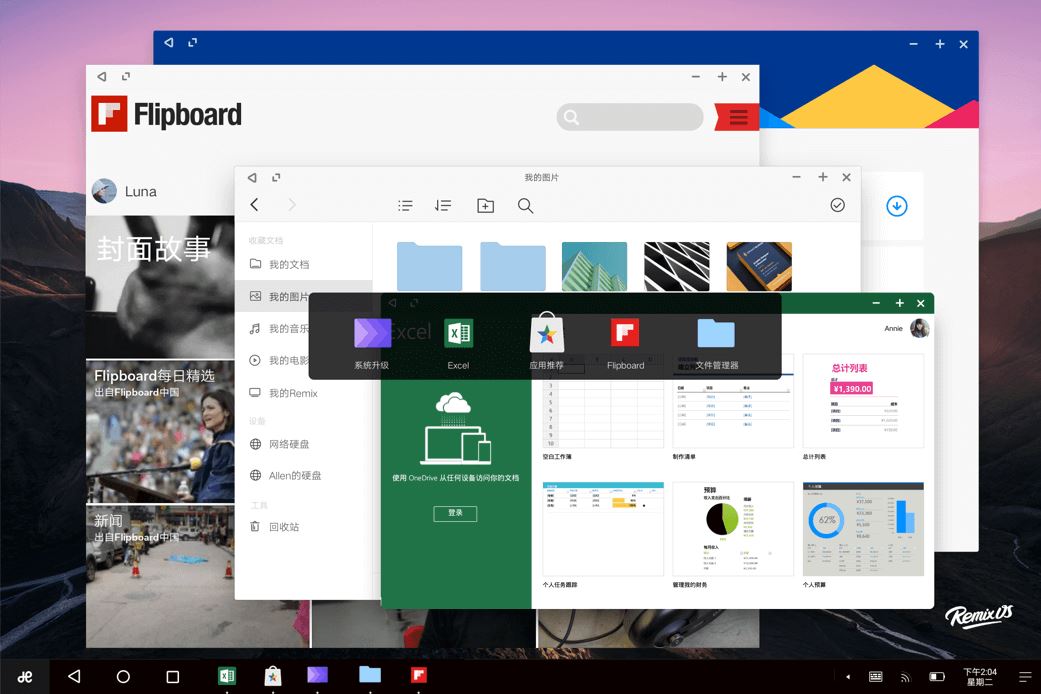Open the Remix OS start menu logo
Image resolution: width=1041 pixels, height=694 pixels.
[25, 677]
